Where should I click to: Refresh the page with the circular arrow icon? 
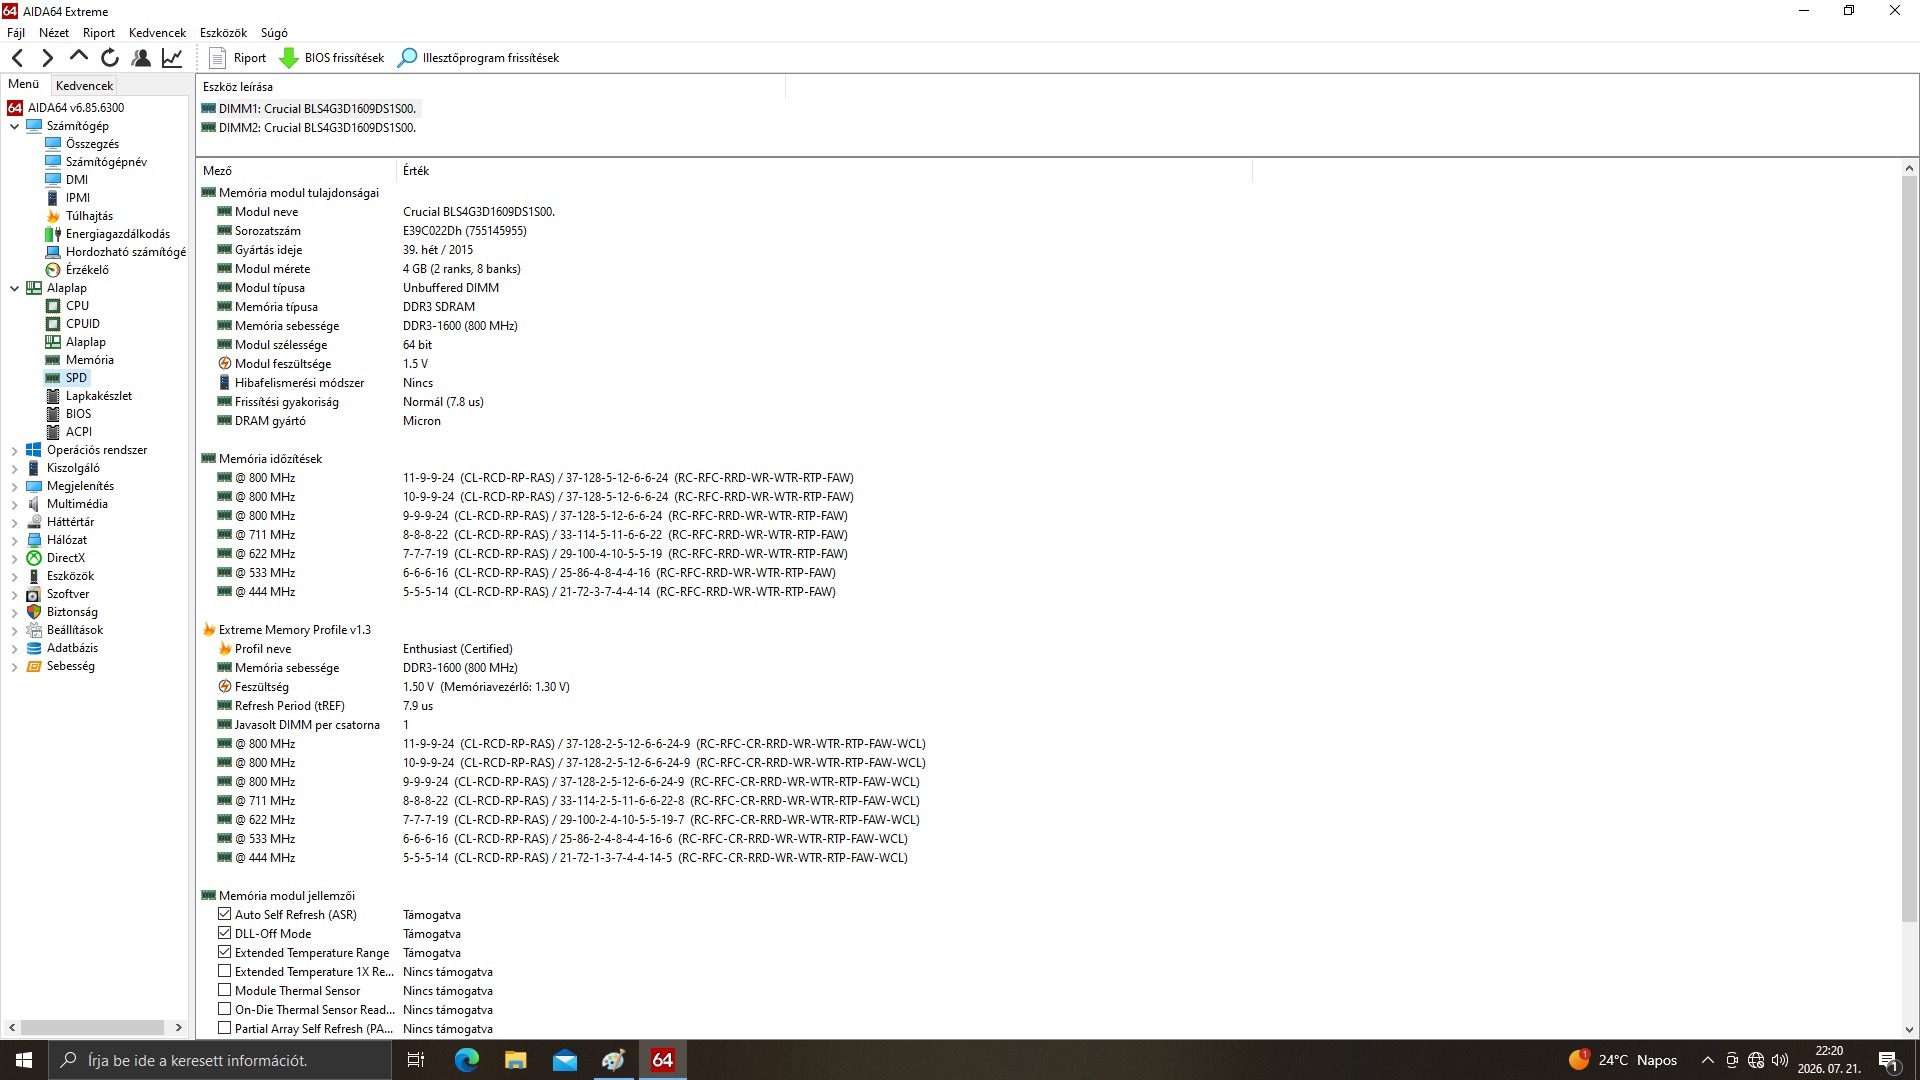110,58
